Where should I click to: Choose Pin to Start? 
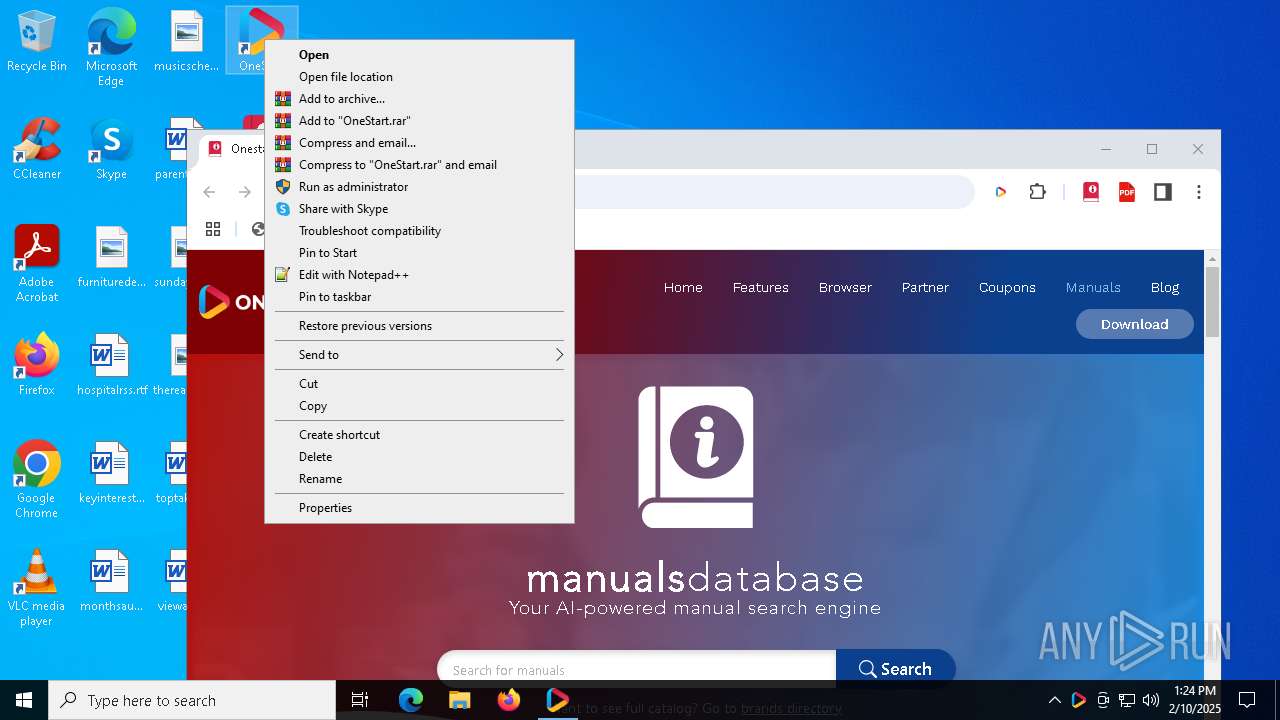pos(419,253)
